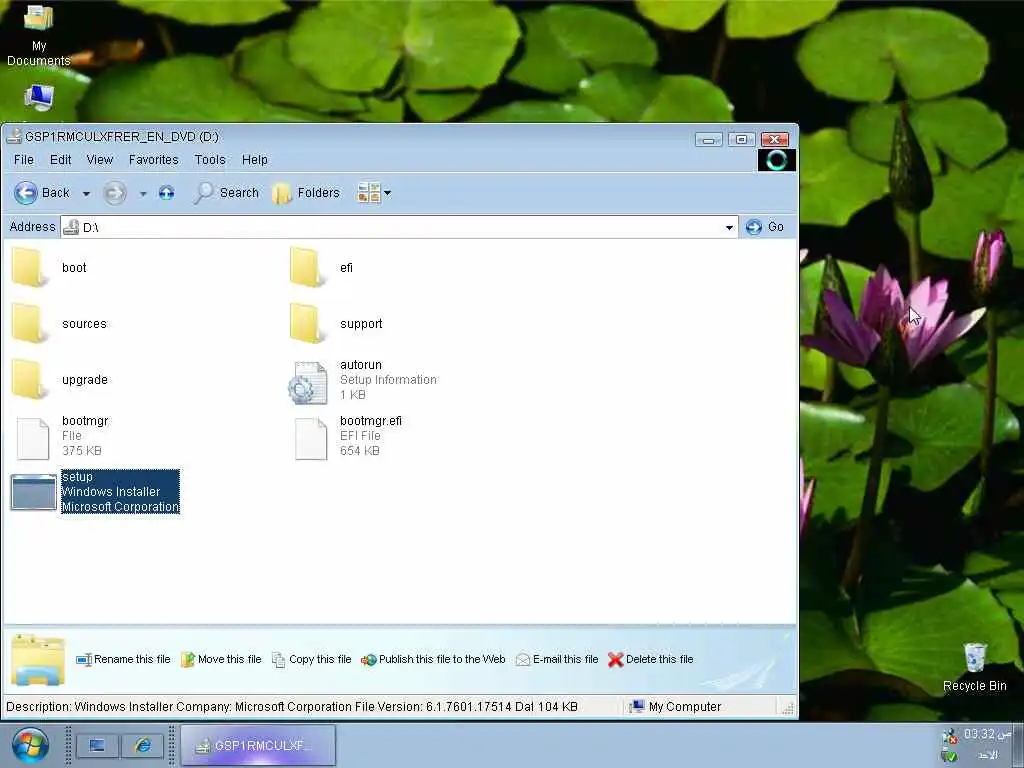Select the sources folder icon
Screen dimensions: 1024x768
(x=29, y=324)
